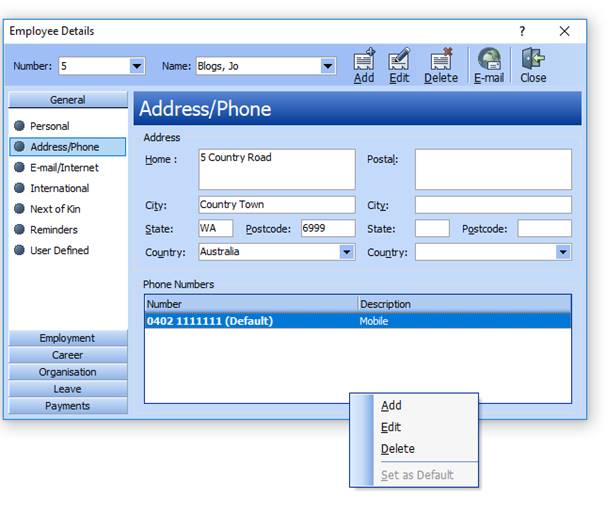Click the Add record toolbar icon

(x=364, y=66)
